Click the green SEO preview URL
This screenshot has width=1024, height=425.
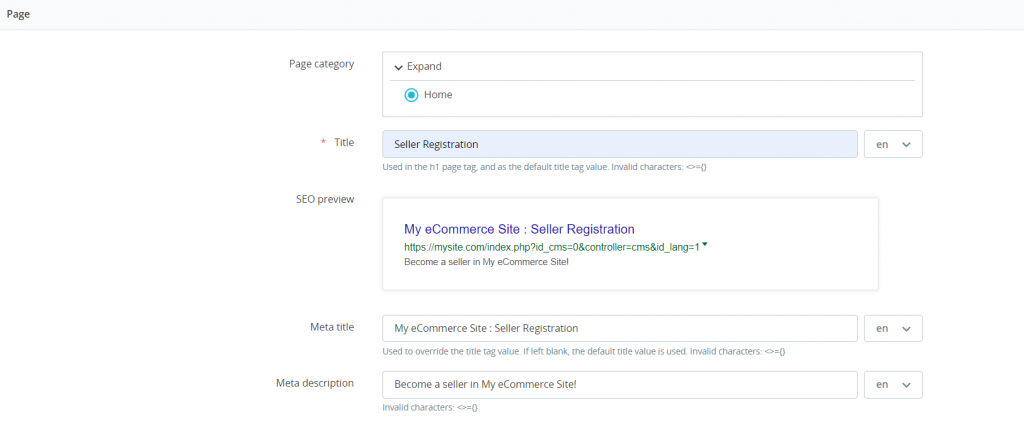(x=551, y=246)
